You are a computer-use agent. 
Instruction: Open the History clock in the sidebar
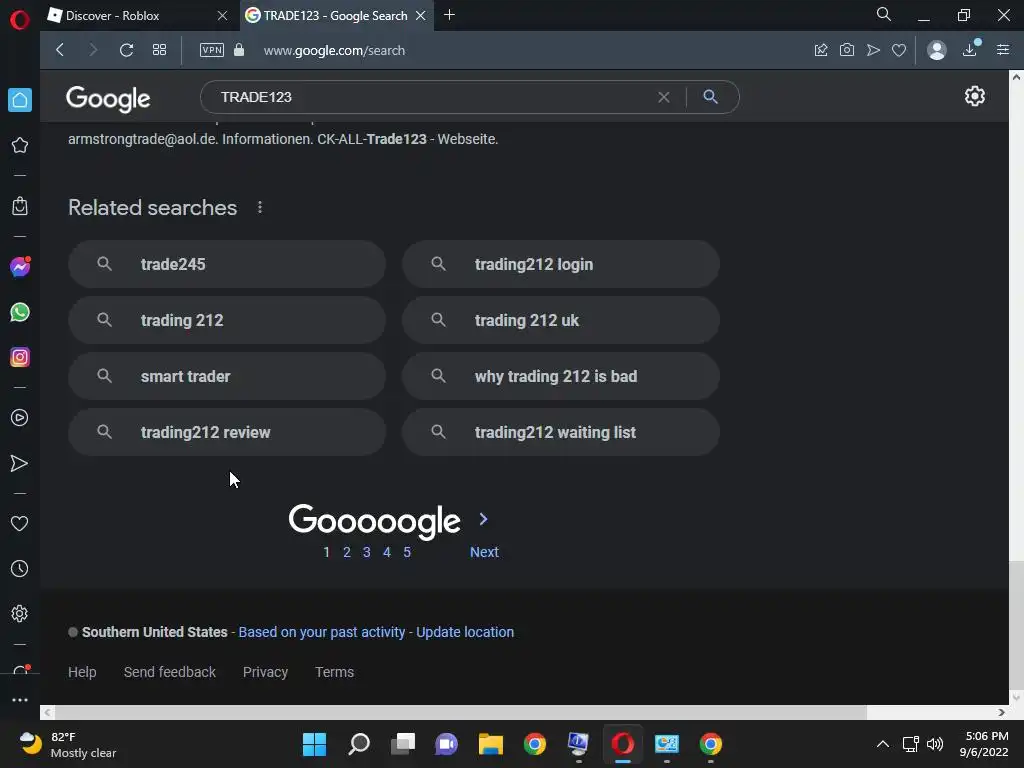(x=20, y=569)
